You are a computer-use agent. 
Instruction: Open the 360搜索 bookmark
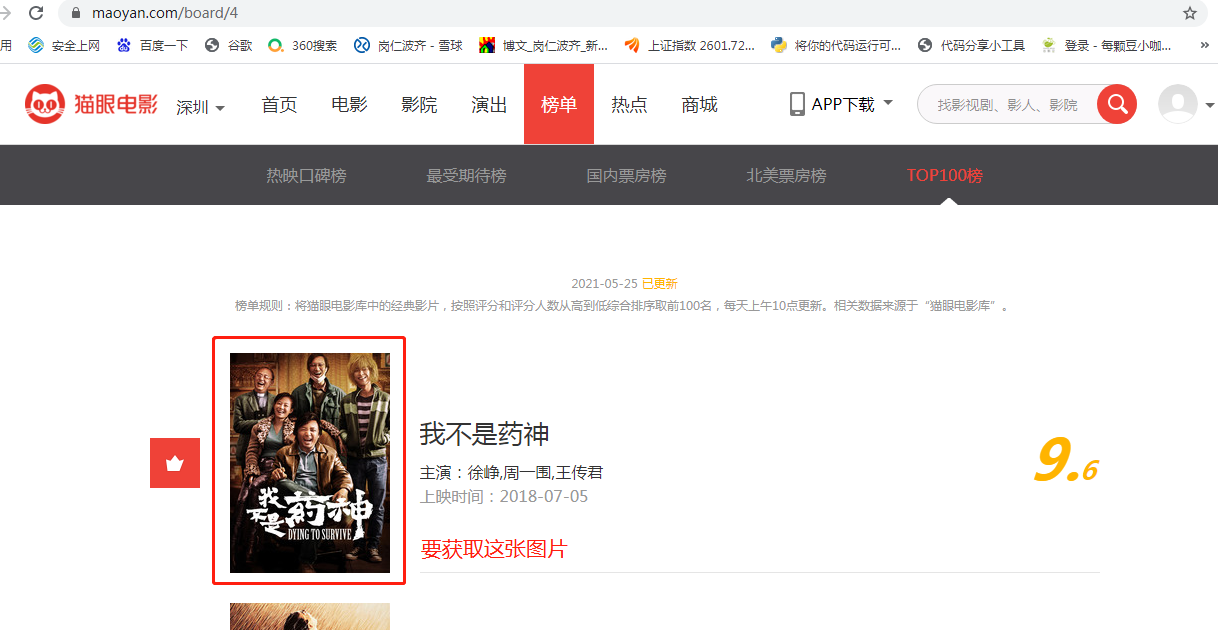tap(303, 45)
